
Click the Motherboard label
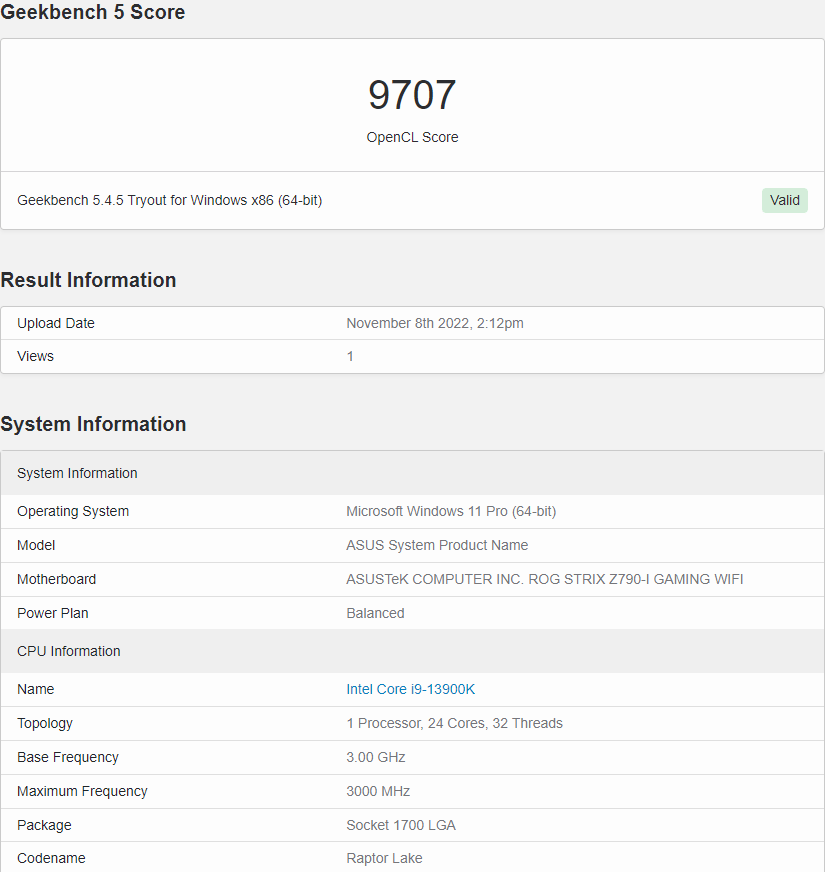57,579
